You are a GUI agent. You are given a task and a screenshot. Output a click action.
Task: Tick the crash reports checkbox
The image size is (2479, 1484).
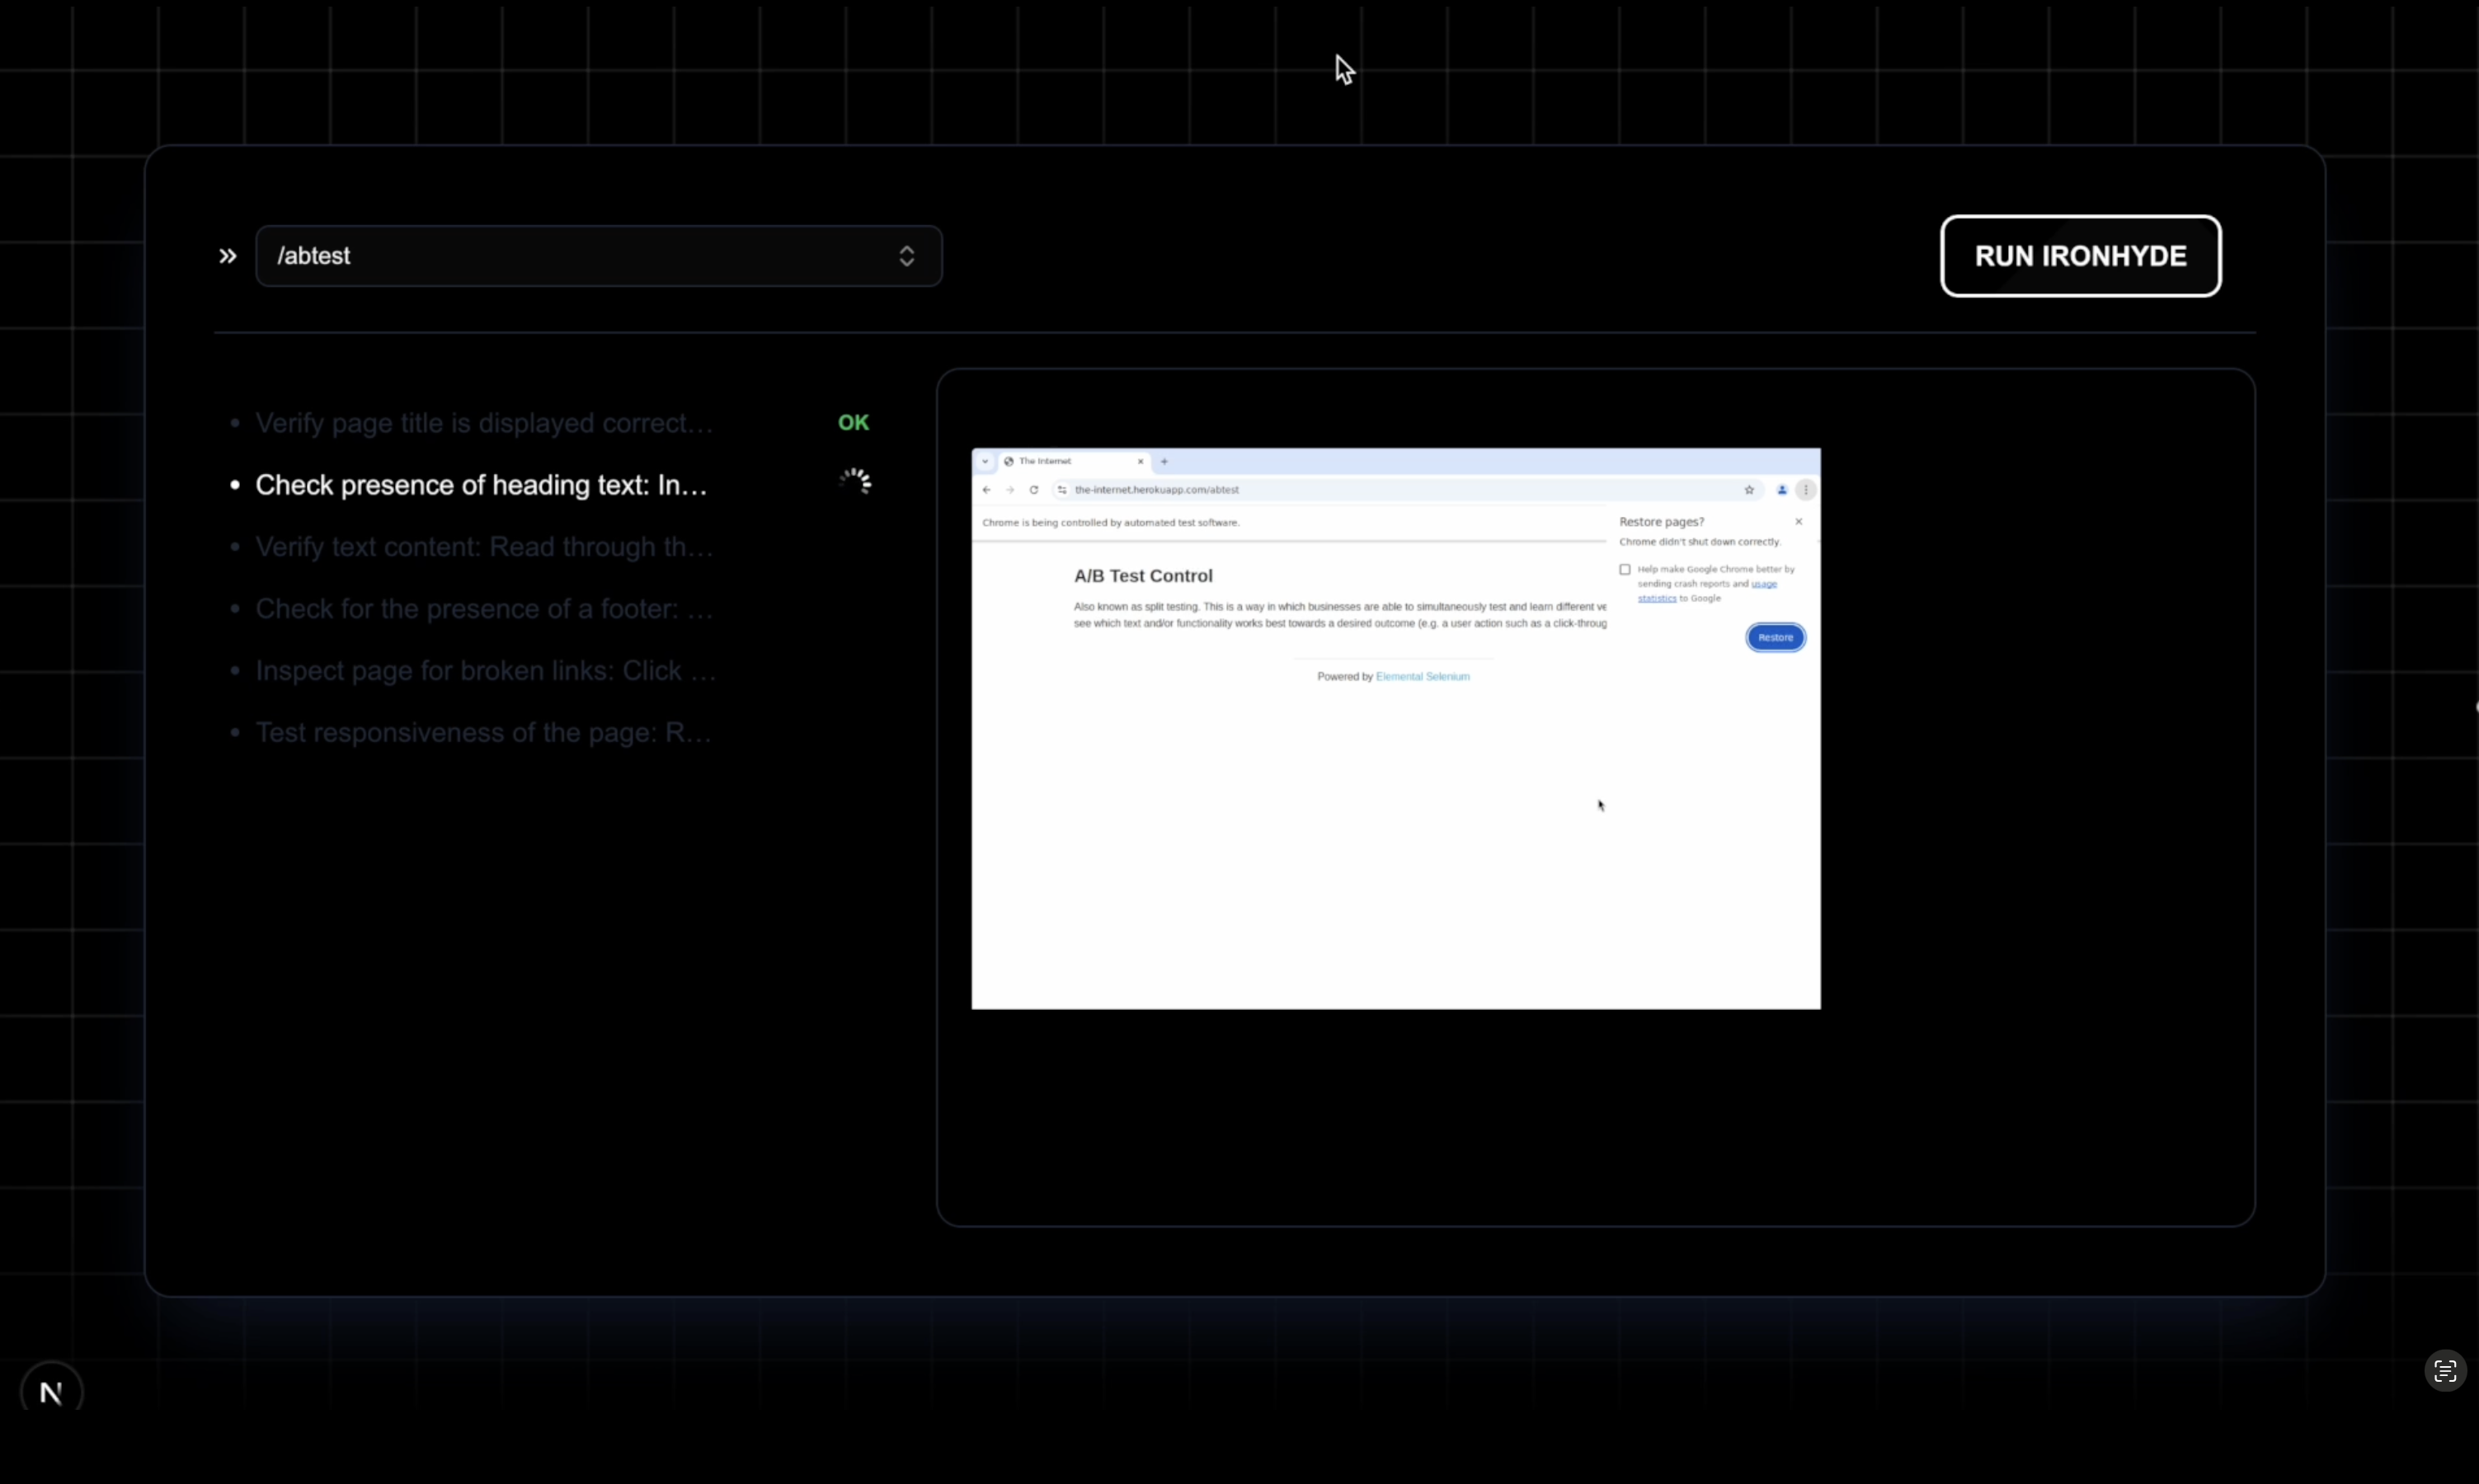point(1625,569)
